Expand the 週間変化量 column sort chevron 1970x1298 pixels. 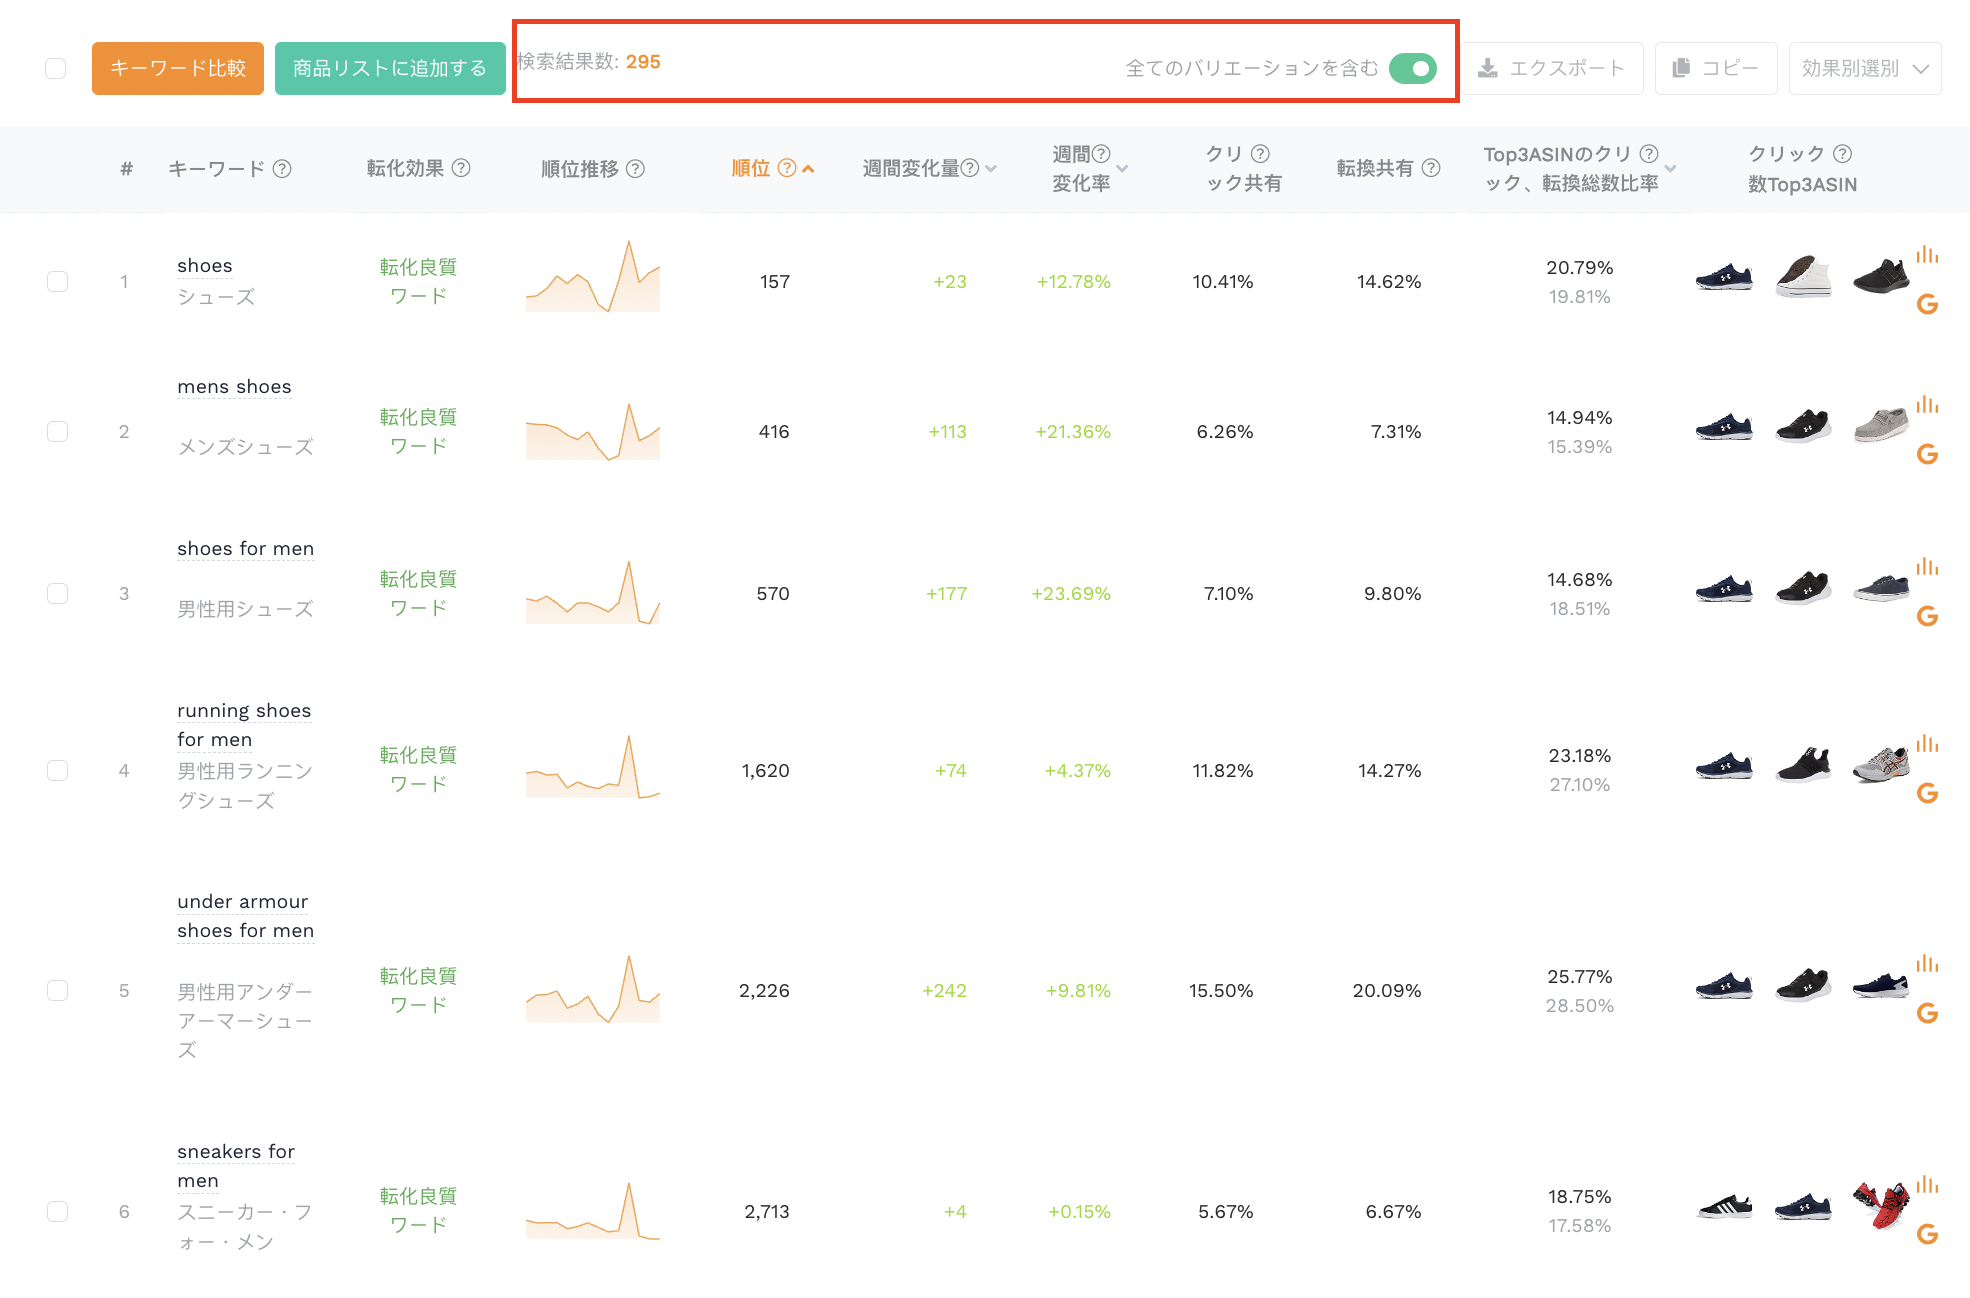tap(991, 169)
